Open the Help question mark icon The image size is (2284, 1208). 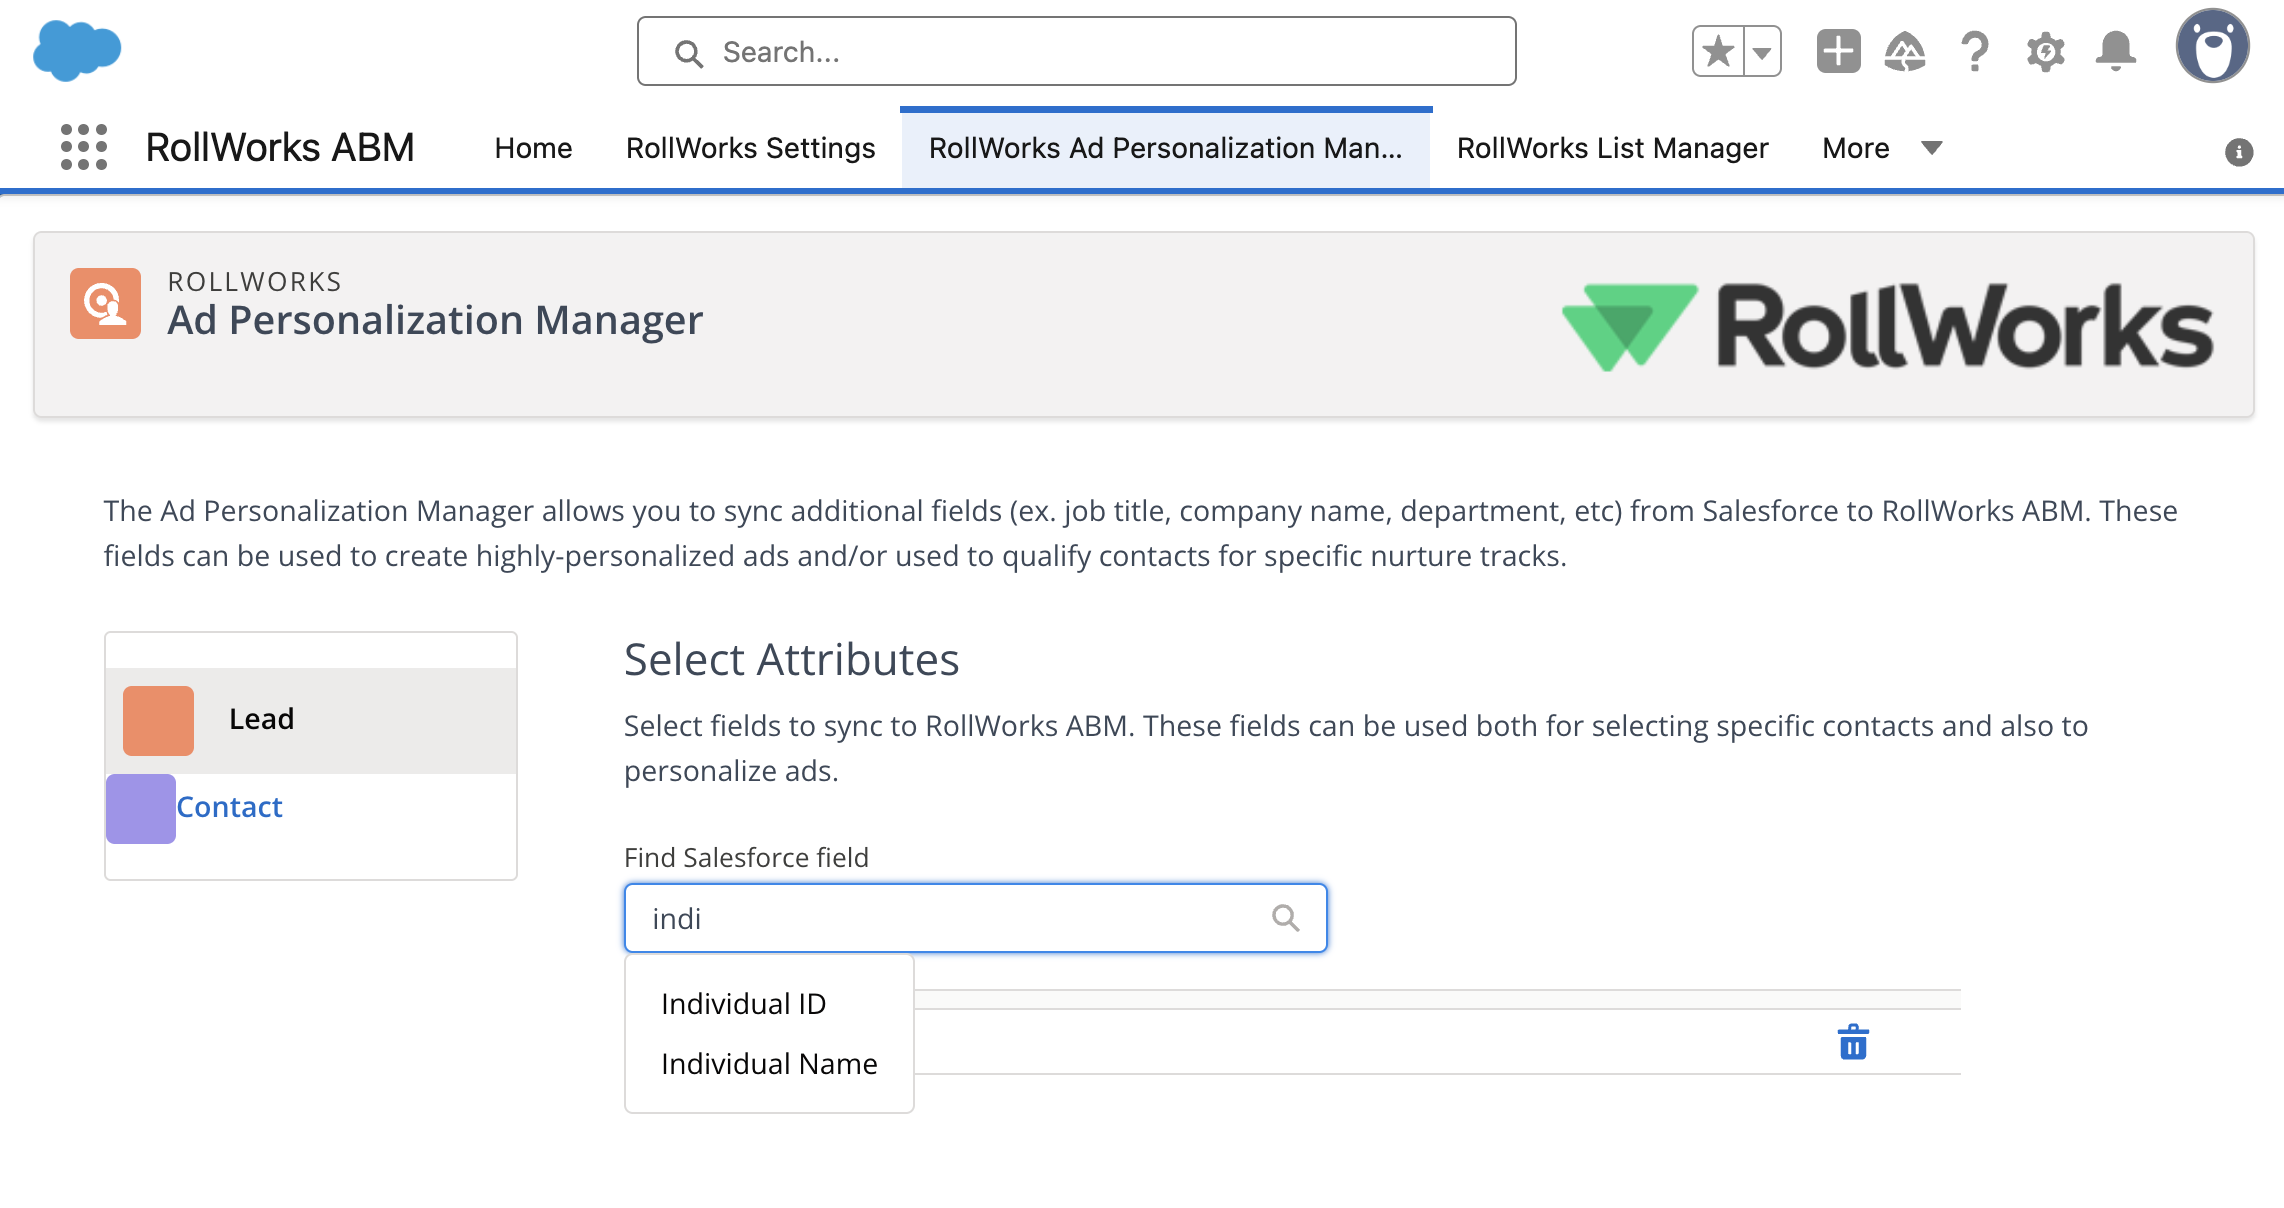coord(1975,51)
